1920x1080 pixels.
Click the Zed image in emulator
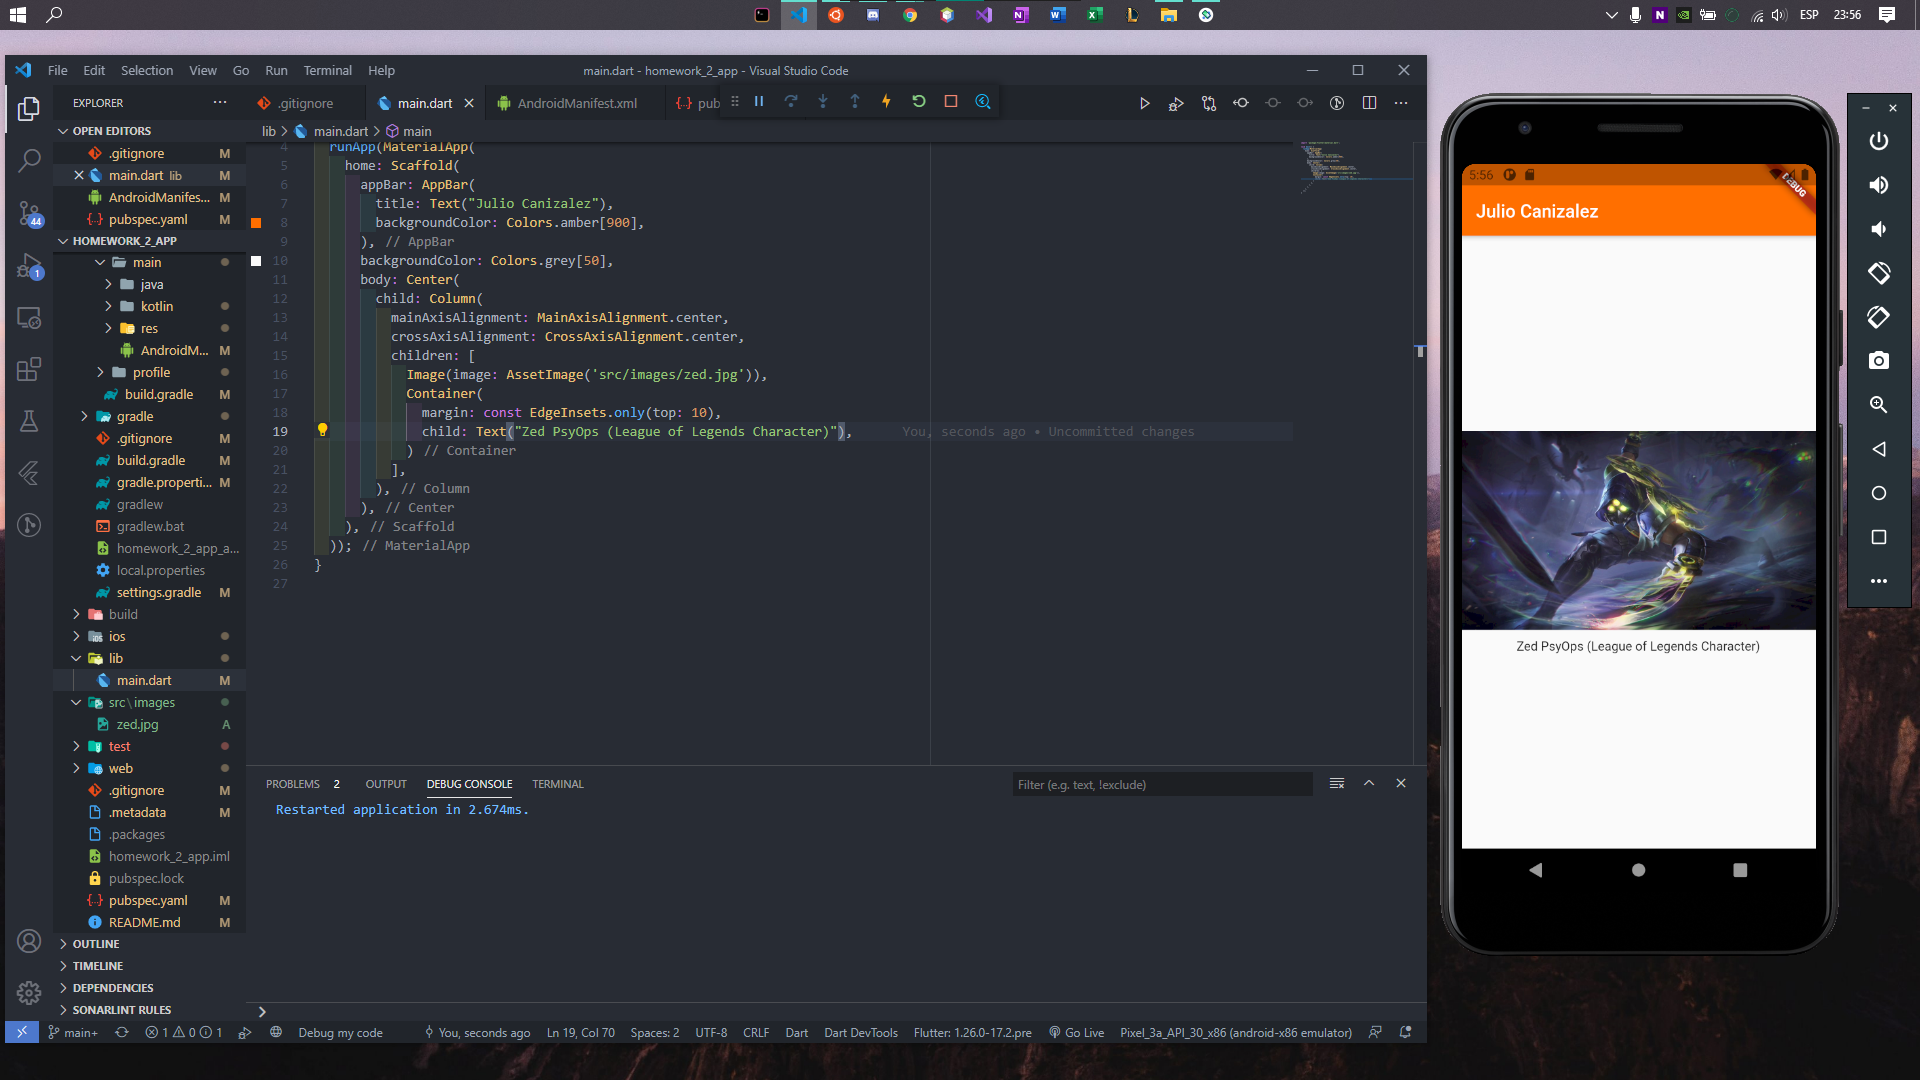click(1638, 530)
